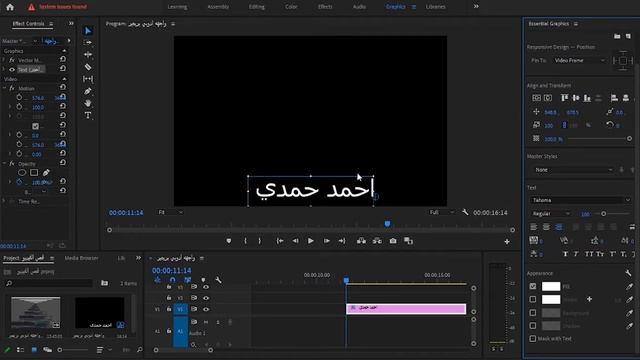
Task: Toggle the Fill checkbox
Action: click(x=533, y=287)
